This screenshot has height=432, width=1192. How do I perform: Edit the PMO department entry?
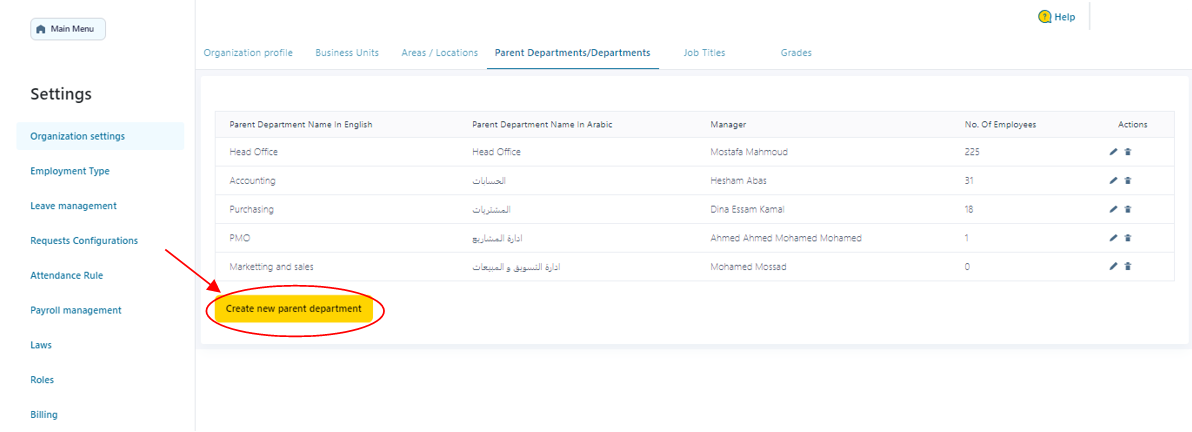coord(1114,238)
